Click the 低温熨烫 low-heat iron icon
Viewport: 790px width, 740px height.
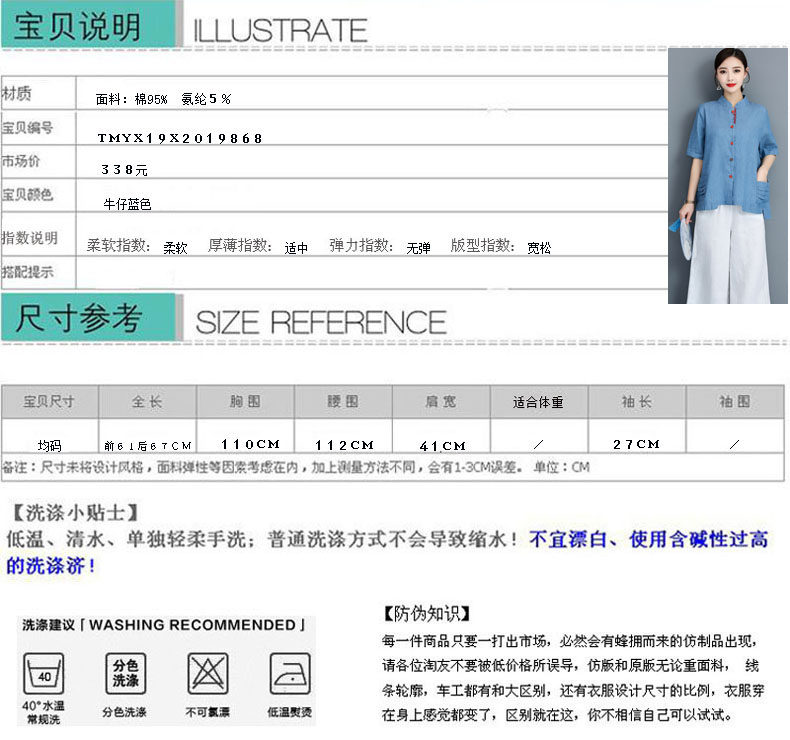point(289,674)
